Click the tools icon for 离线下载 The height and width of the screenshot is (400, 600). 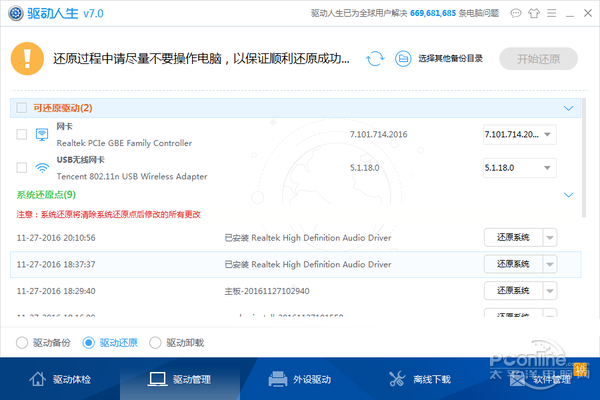point(397,379)
